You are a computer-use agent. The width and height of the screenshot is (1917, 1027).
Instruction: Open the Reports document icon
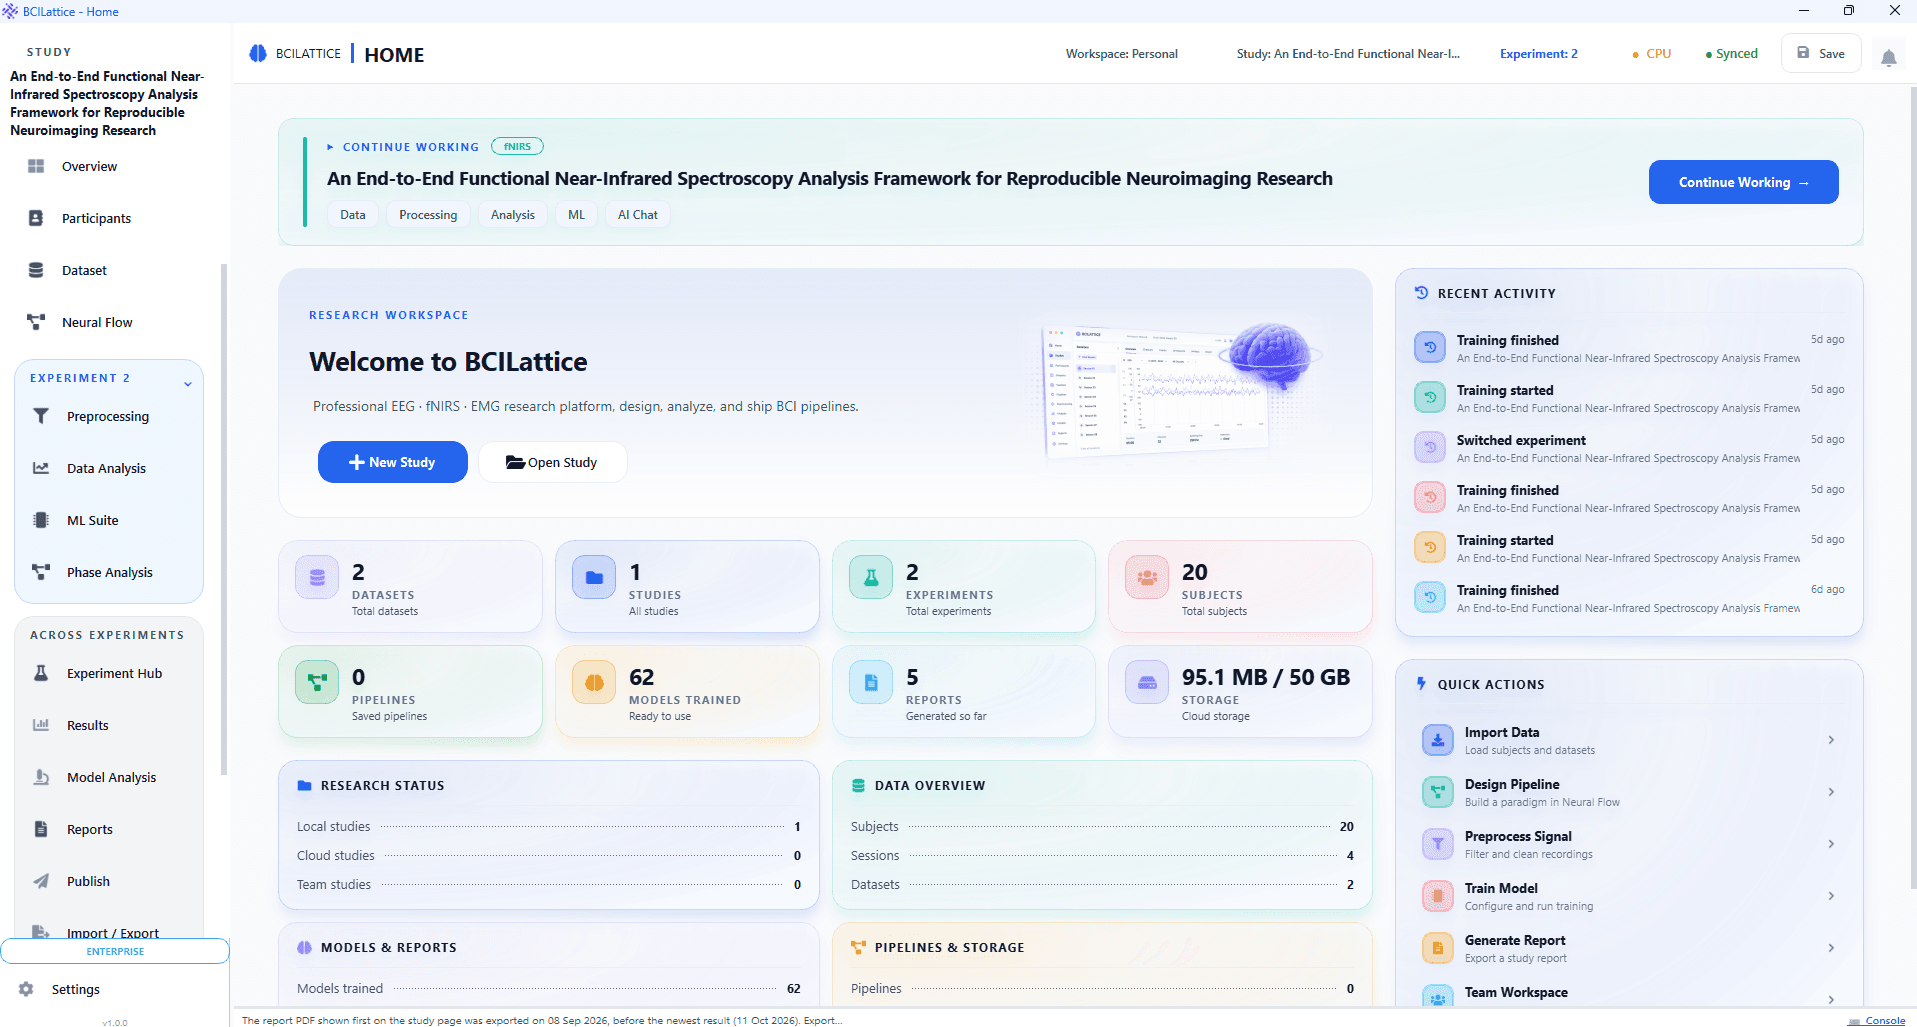pyautogui.click(x=41, y=829)
